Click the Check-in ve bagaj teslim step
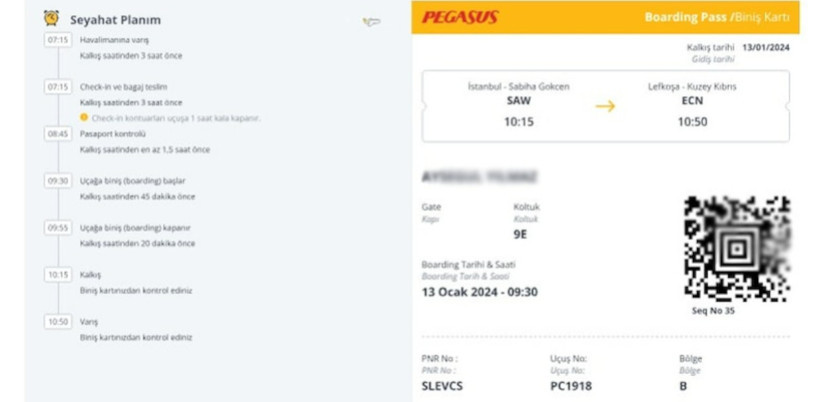This screenshot has width=820, height=402. pyautogui.click(x=123, y=87)
